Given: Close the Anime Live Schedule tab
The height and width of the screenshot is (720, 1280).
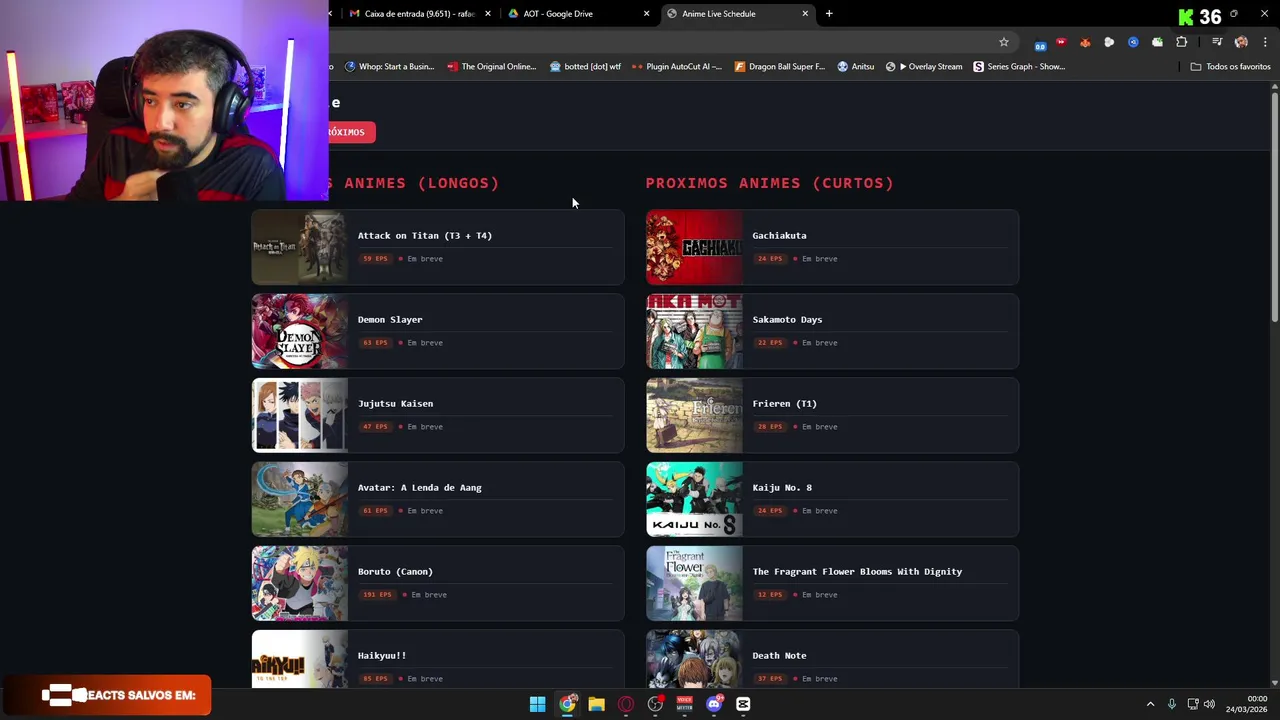Looking at the screenshot, I should pos(805,14).
